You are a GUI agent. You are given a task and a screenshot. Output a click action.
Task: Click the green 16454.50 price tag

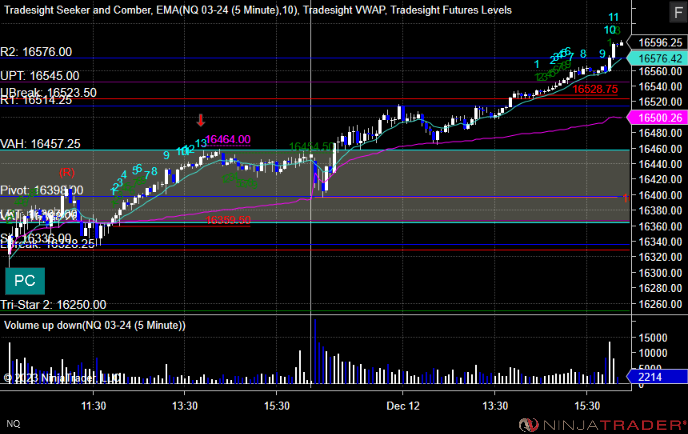point(311,146)
